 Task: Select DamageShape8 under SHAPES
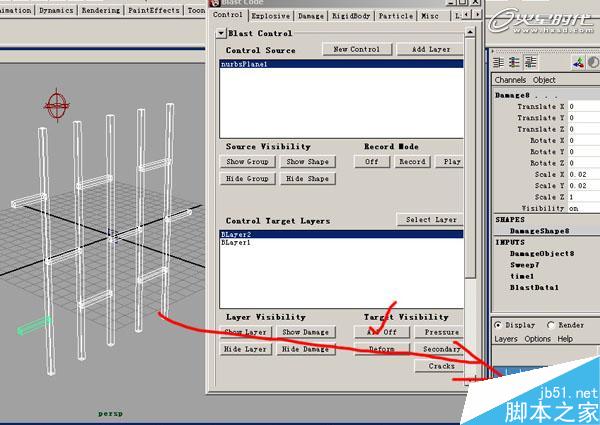(539, 231)
